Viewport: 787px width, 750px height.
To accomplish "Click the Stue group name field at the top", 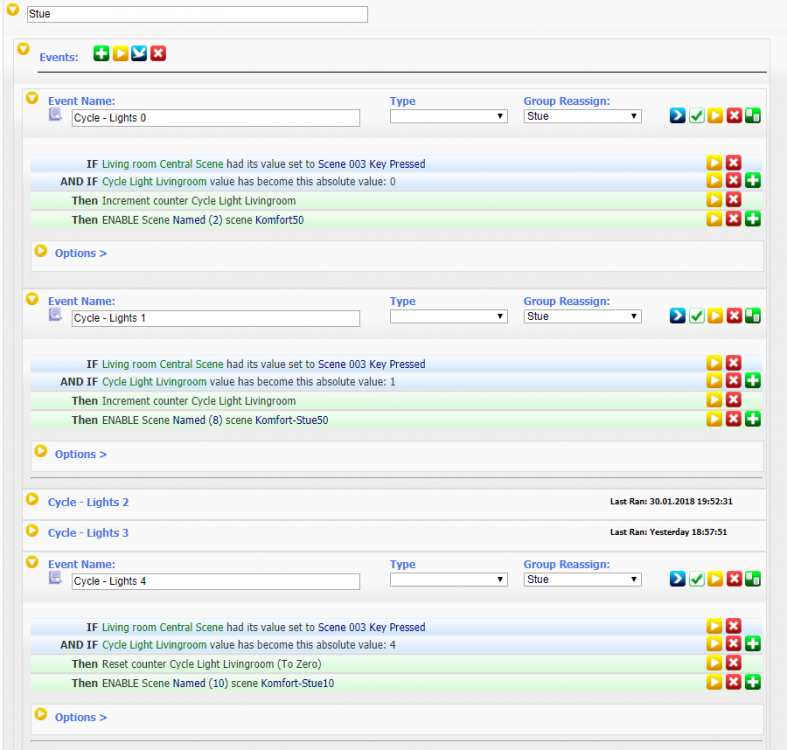I will pos(197,15).
